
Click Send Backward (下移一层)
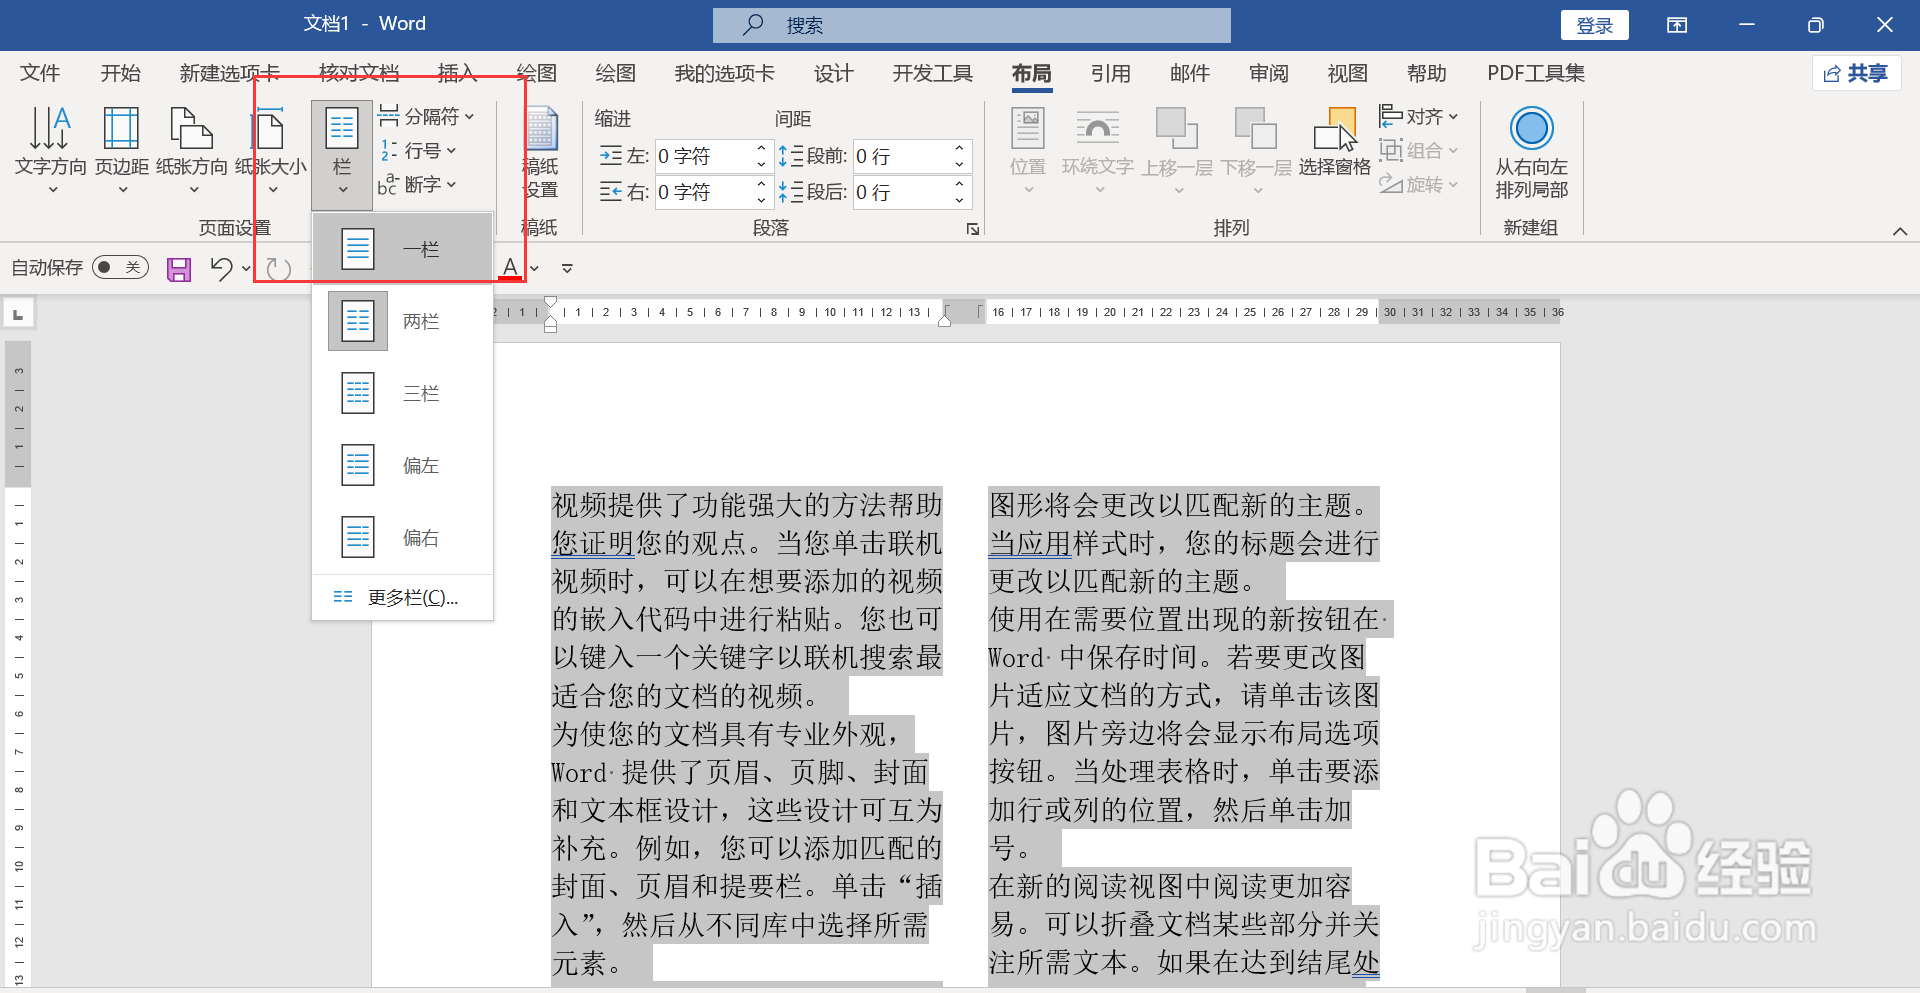tap(1256, 150)
